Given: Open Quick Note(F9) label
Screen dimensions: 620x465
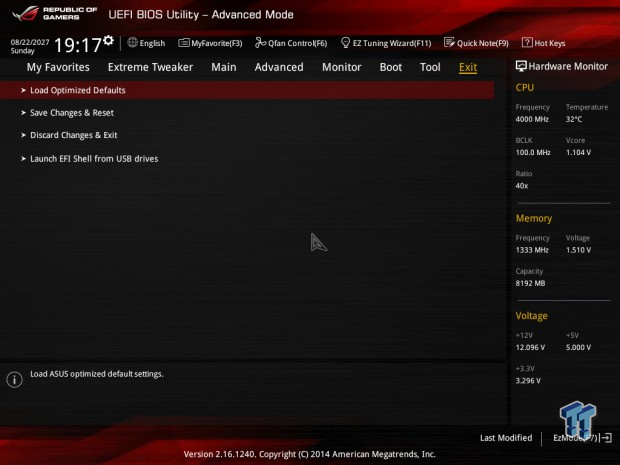Looking at the screenshot, I should pos(483,43).
